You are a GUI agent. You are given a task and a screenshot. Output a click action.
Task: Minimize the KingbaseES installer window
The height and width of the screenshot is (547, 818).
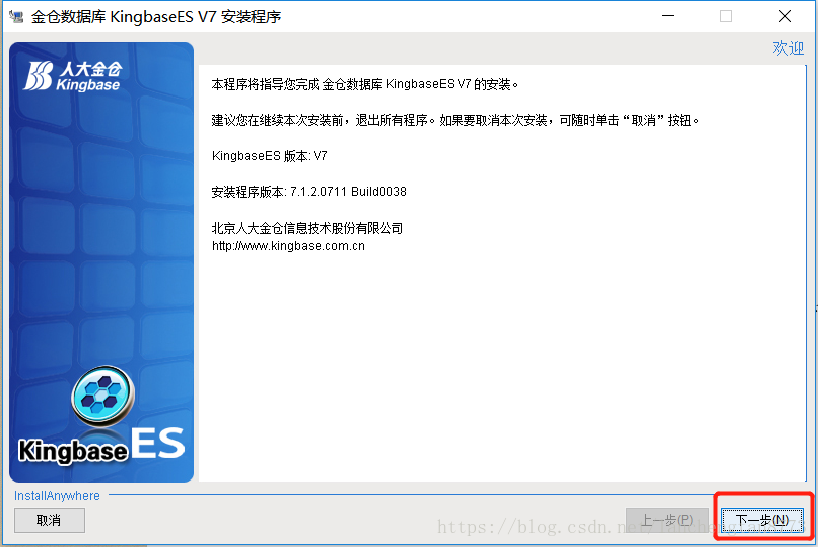[668, 16]
